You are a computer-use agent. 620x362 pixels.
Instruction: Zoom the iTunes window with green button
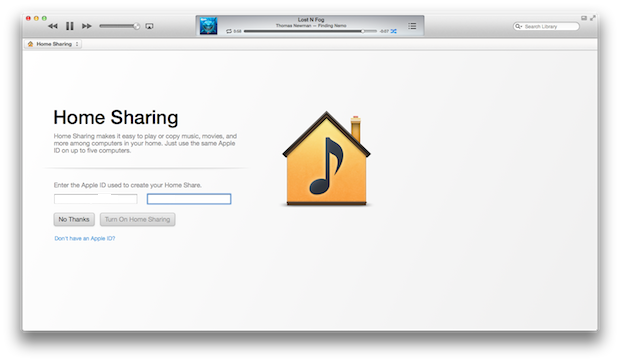tap(44, 18)
